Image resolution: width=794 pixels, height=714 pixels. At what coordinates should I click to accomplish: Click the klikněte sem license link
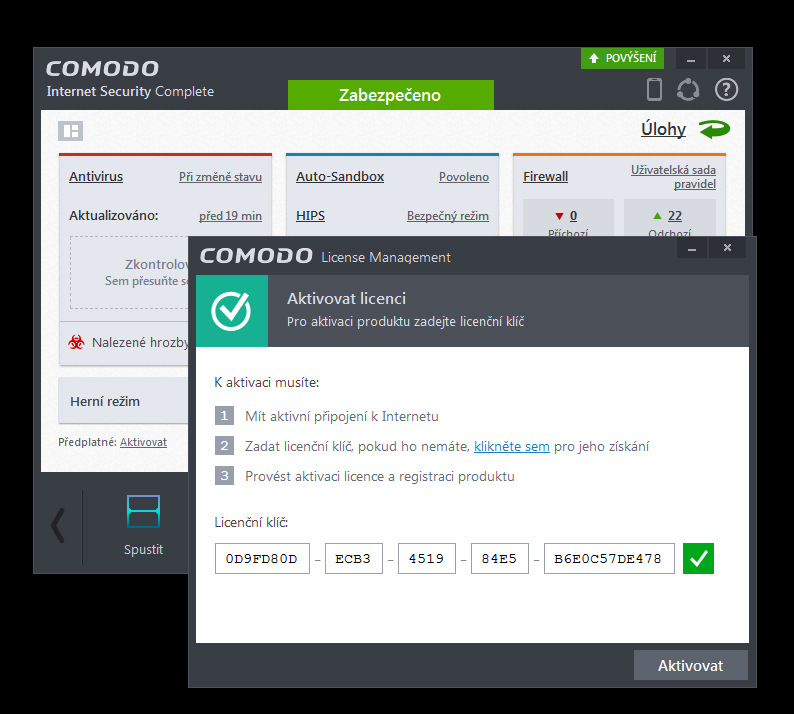[511, 446]
